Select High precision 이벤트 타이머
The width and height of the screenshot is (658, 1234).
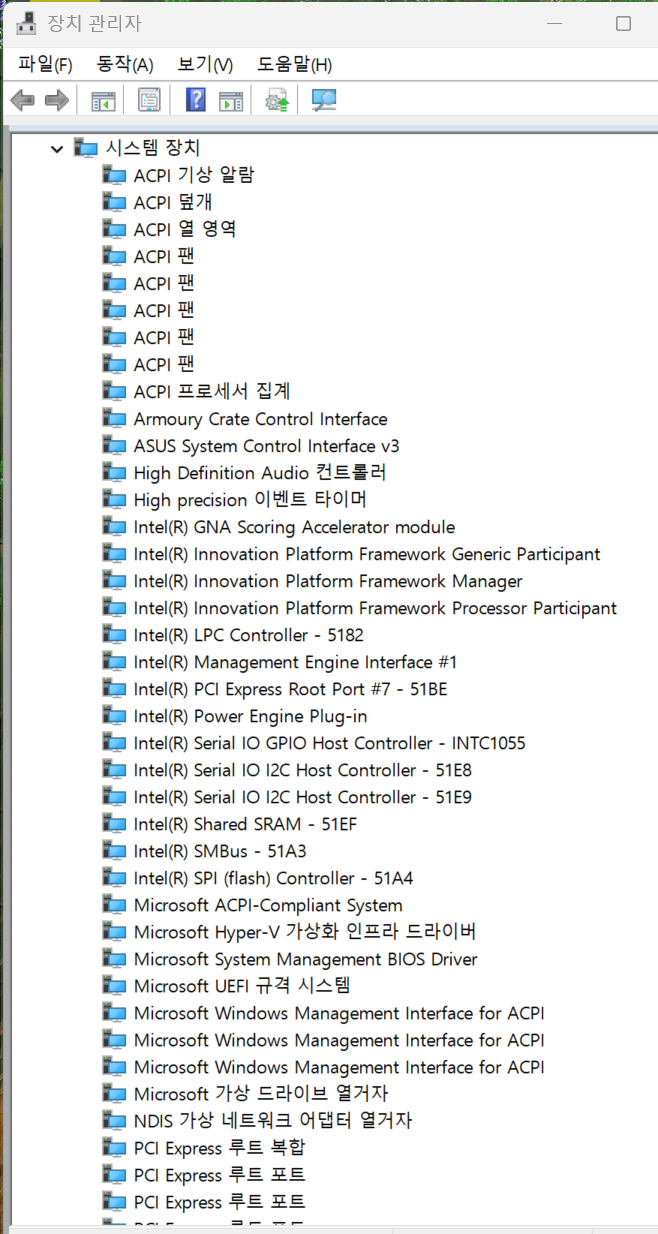pyautogui.click(x=250, y=500)
